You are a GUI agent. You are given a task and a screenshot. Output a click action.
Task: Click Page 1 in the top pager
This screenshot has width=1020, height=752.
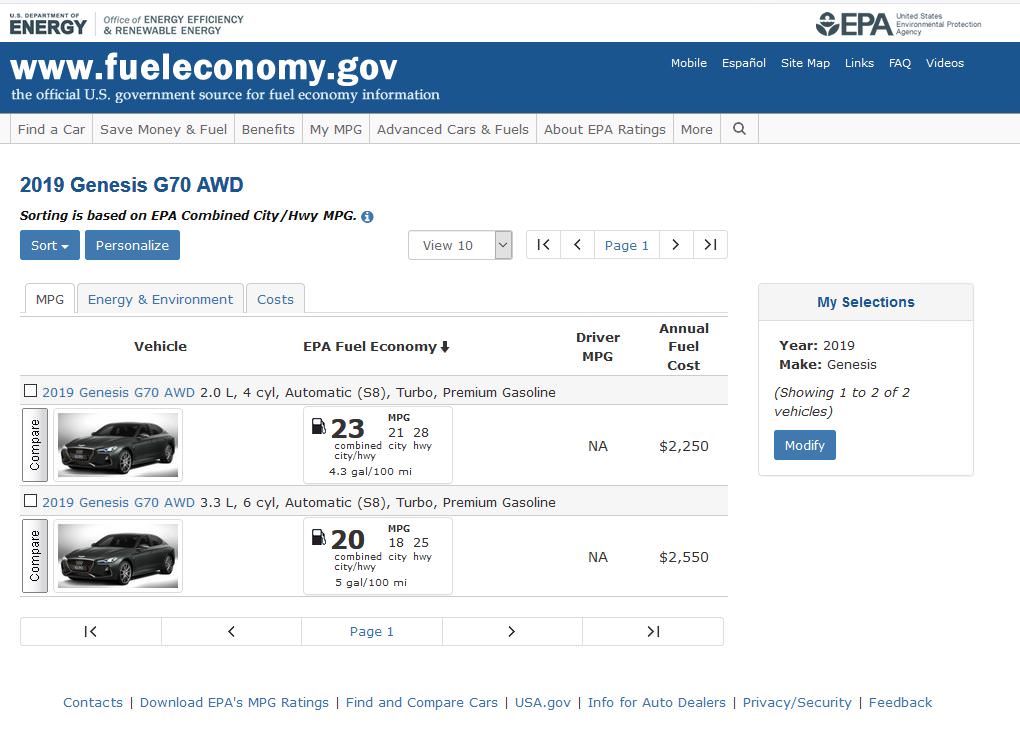click(x=627, y=245)
